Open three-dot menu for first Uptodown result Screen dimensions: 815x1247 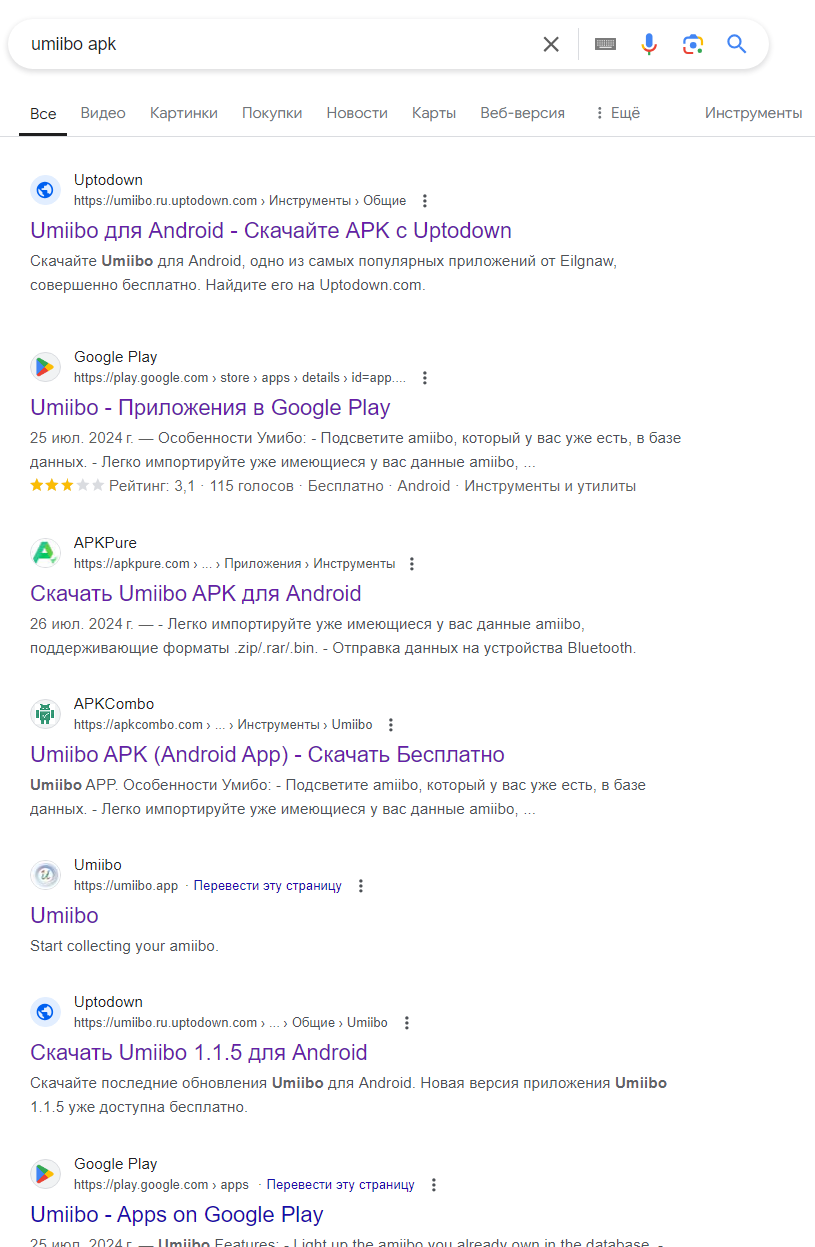click(x=425, y=201)
